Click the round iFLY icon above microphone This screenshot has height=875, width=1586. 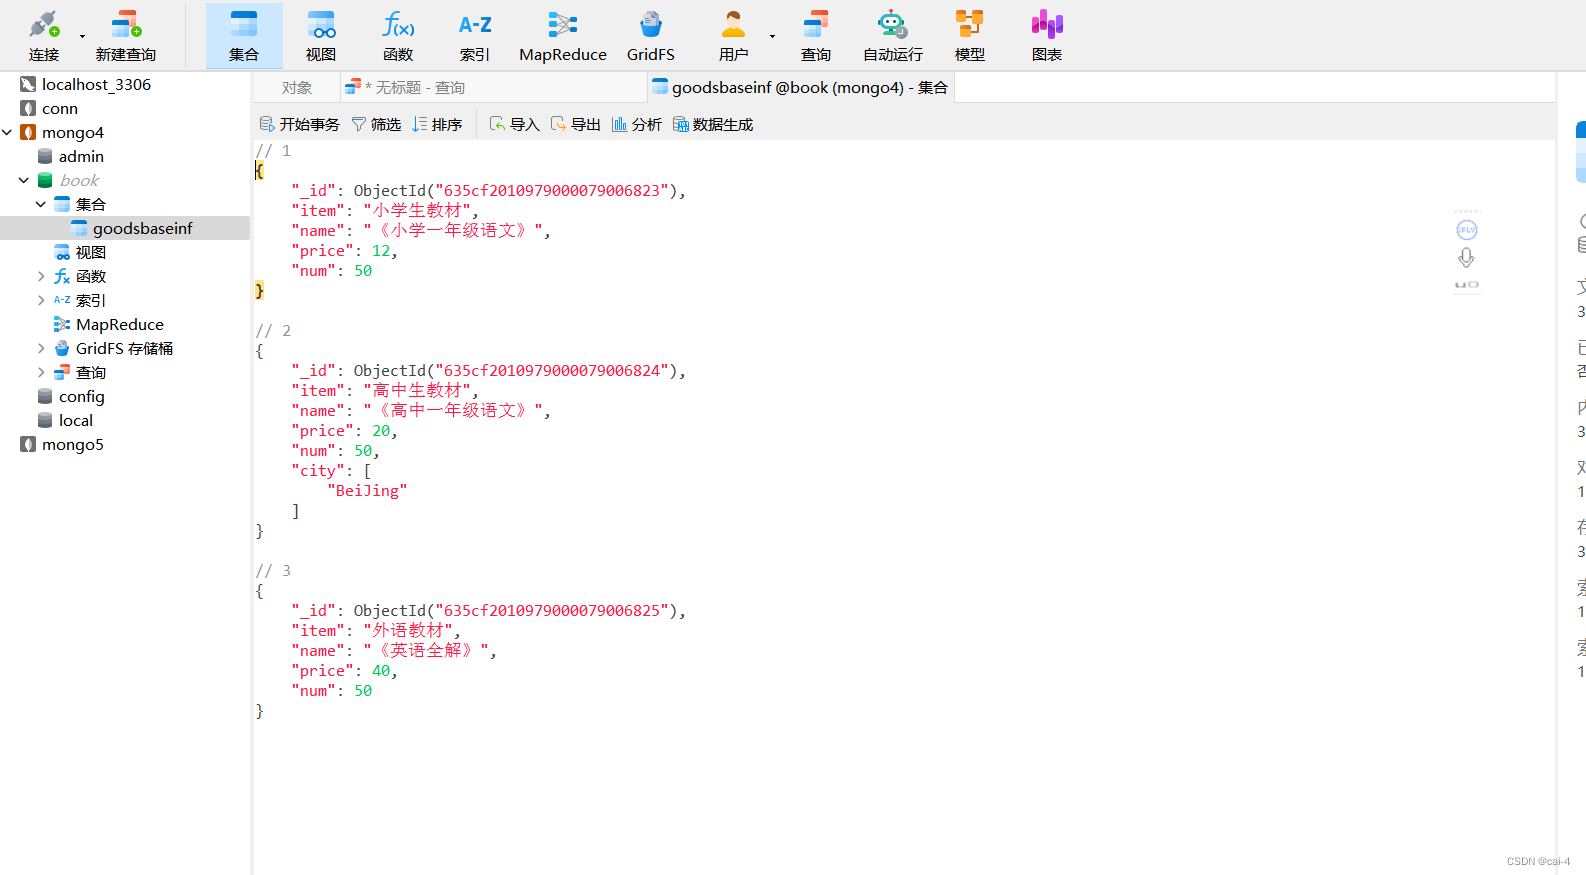coord(1466,230)
